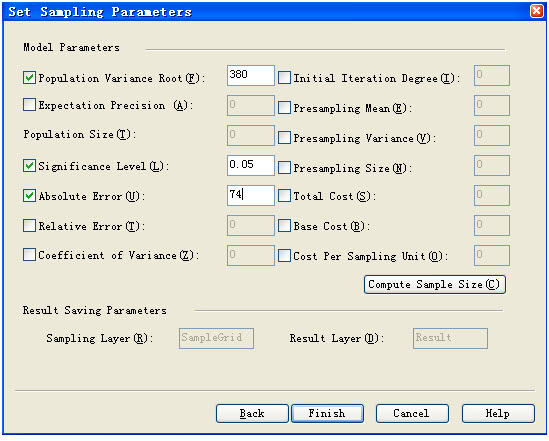Enable Total Cost checkbox

click(284, 196)
